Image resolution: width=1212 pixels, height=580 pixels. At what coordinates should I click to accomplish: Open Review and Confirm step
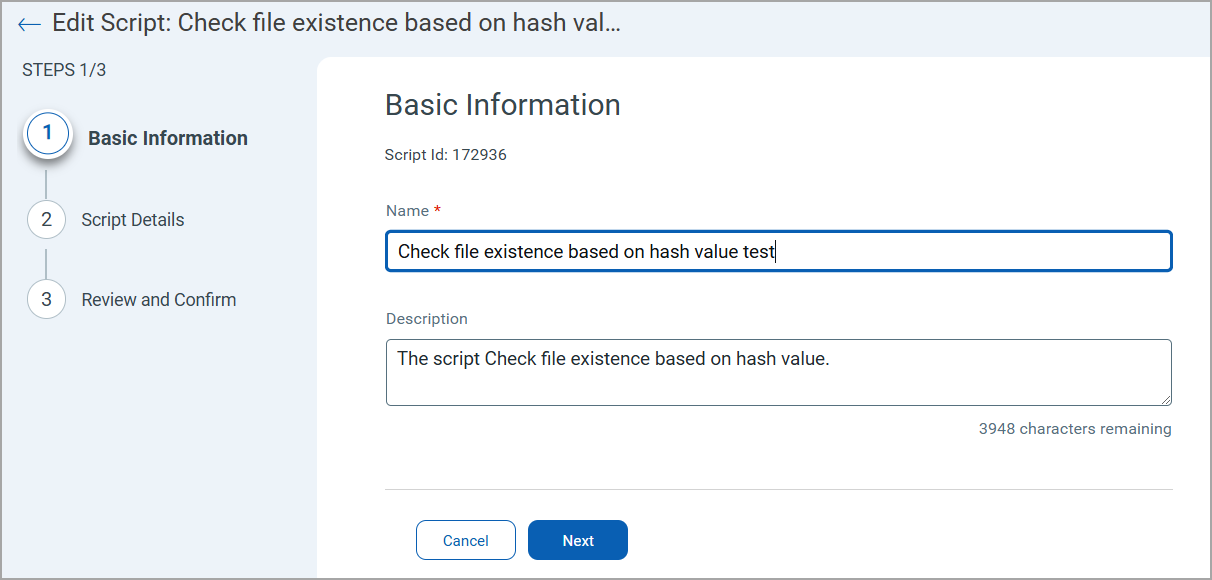point(158,300)
